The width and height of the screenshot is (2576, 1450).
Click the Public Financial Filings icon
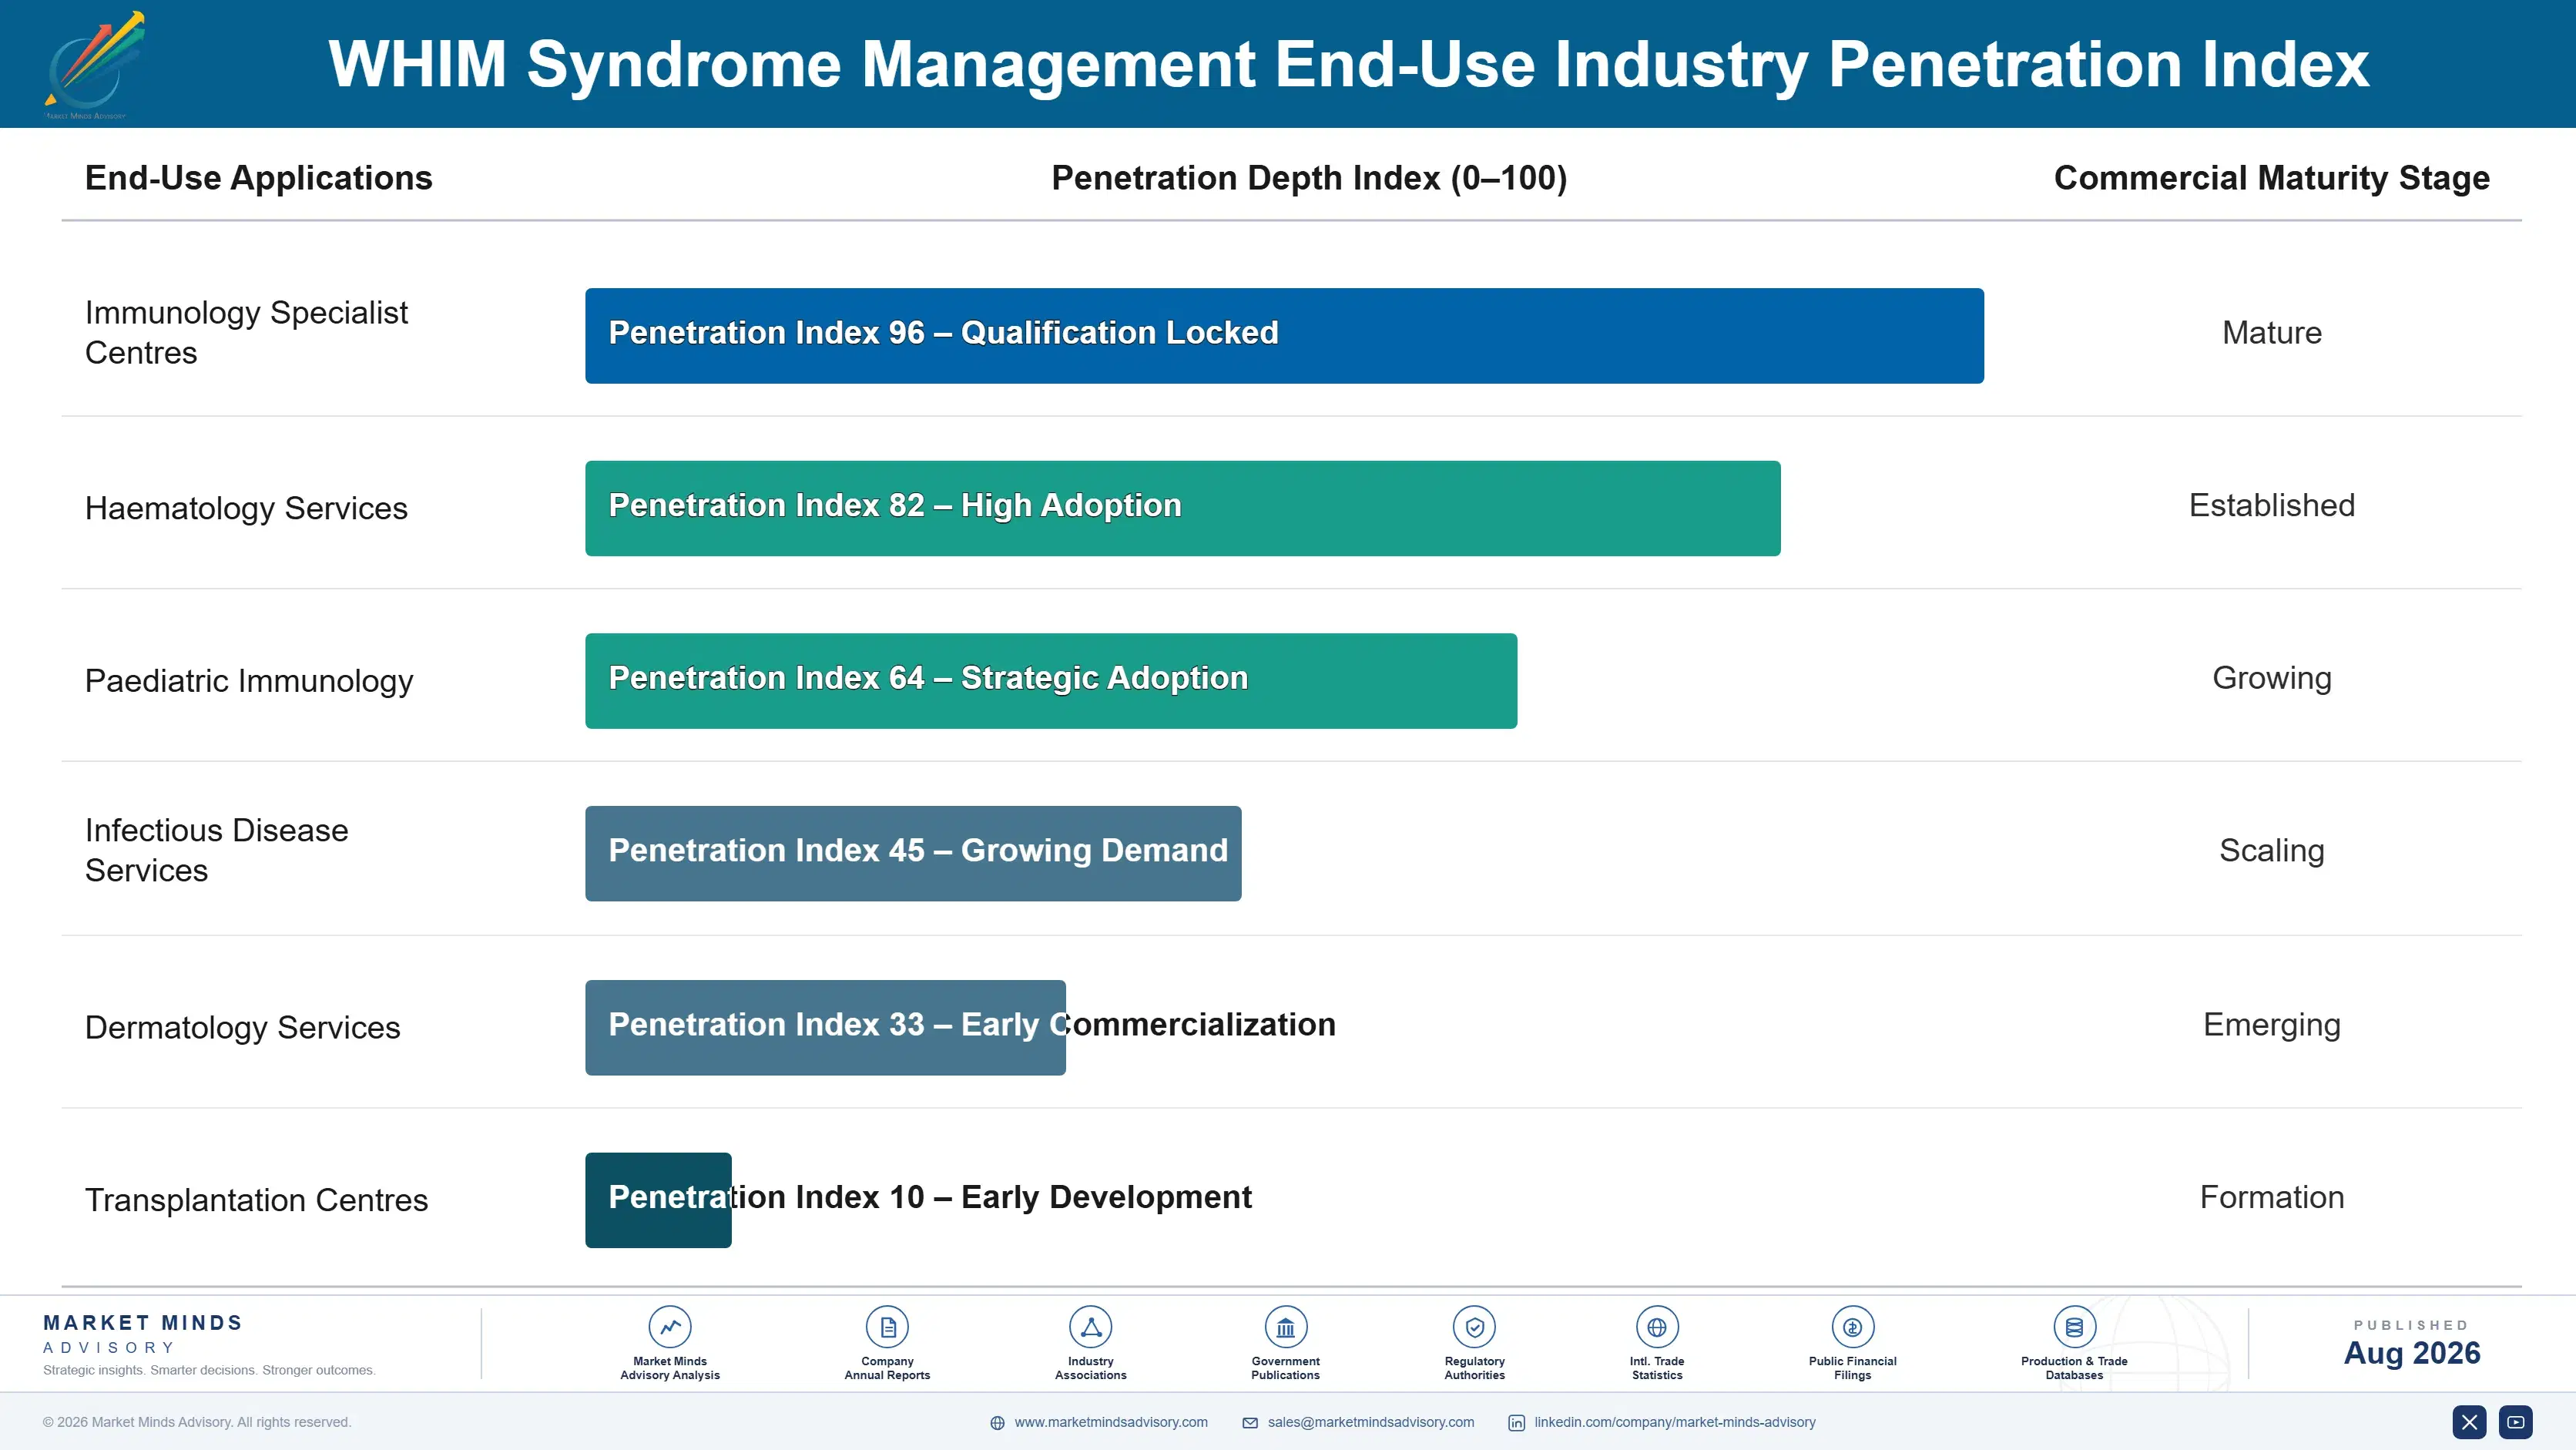point(1852,1327)
